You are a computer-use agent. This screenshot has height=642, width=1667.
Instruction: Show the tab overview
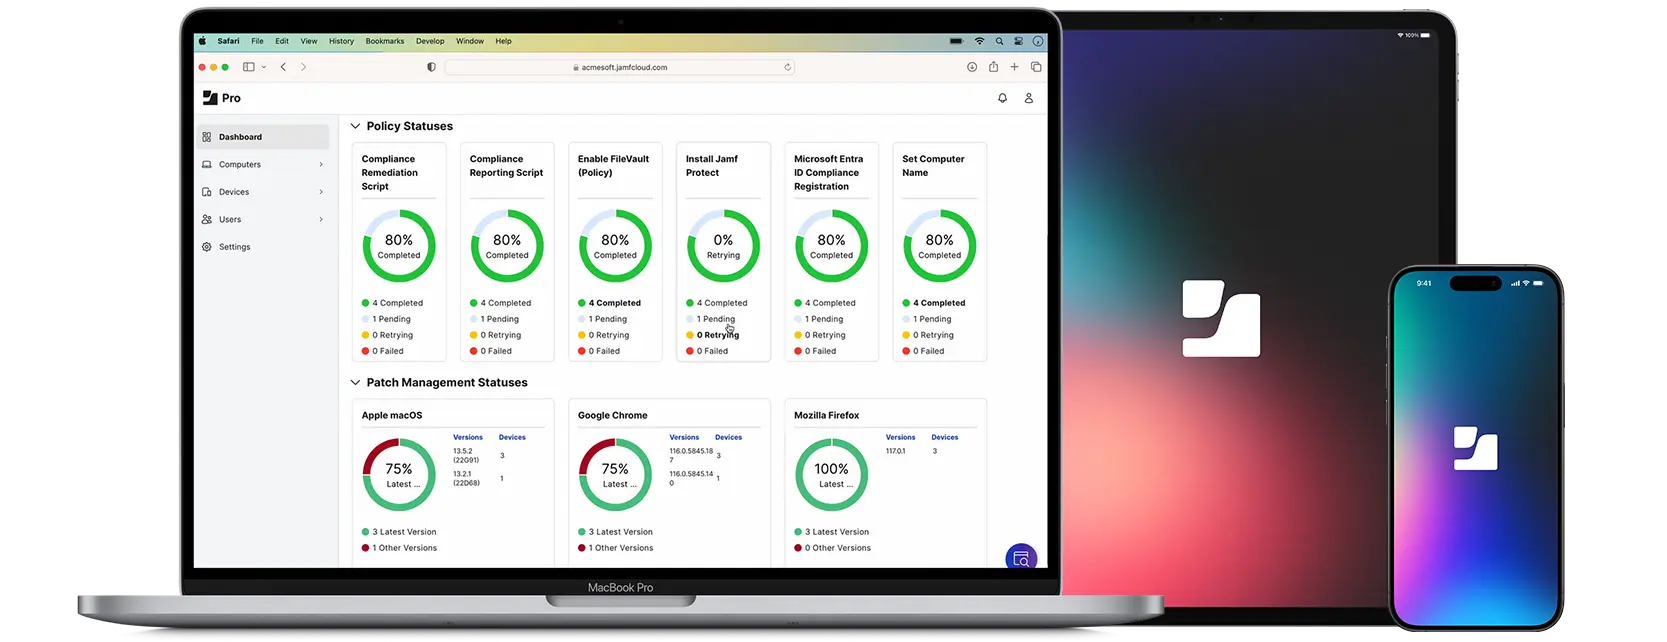(x=1036, y=67)
